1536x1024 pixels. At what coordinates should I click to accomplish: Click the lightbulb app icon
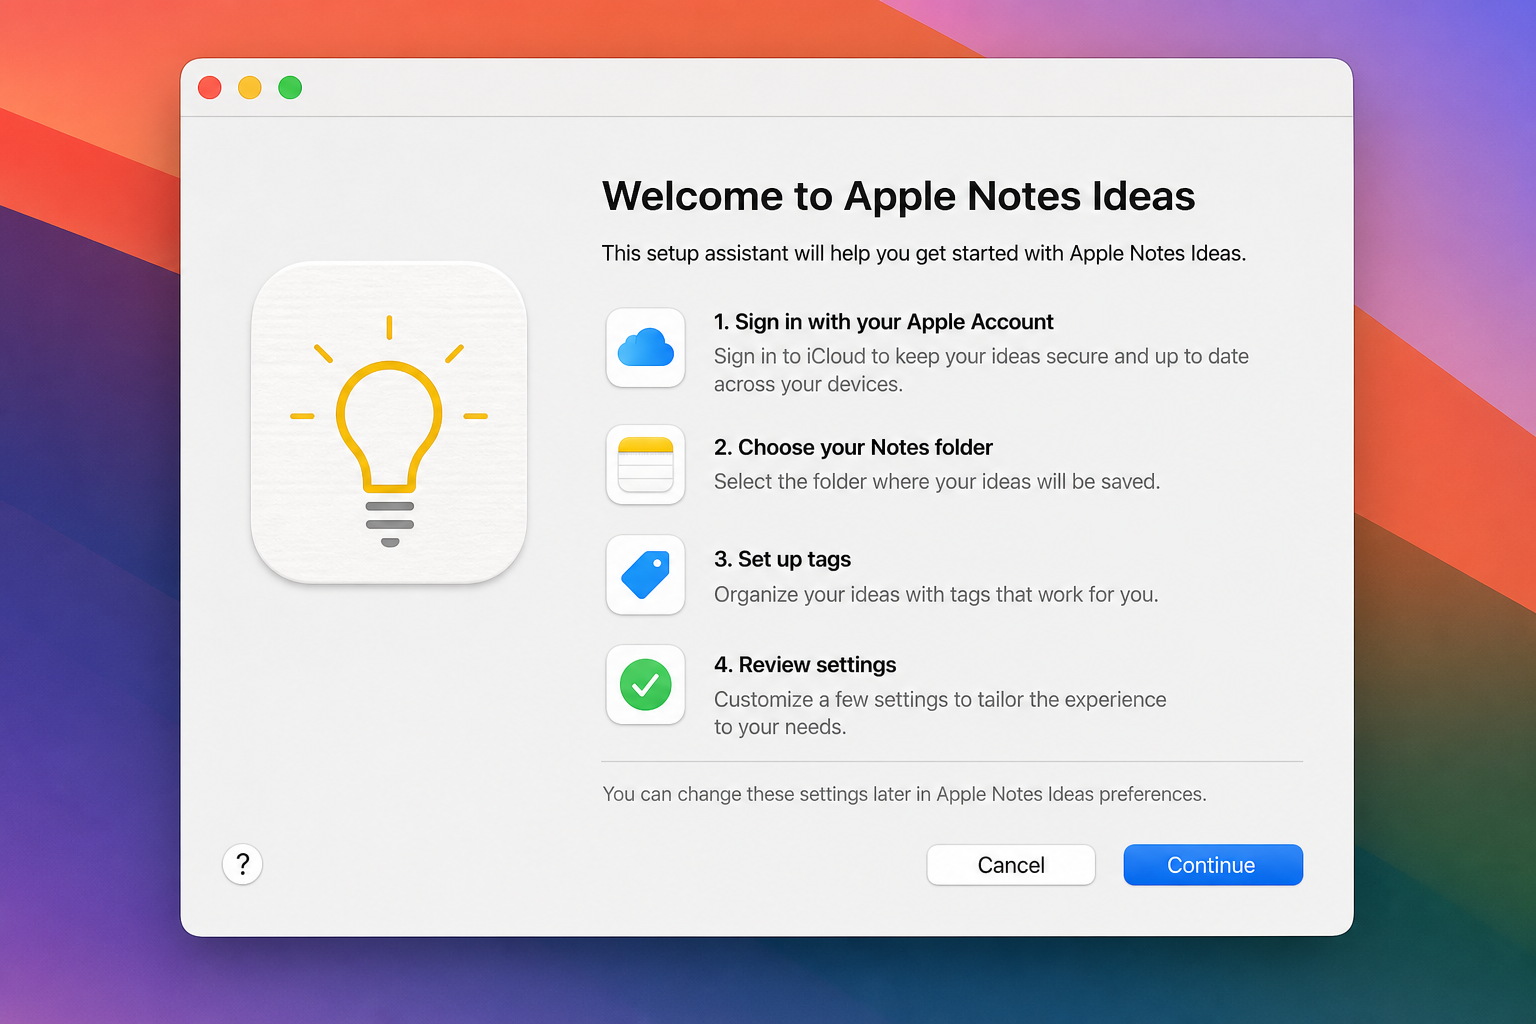coord(389,423)
